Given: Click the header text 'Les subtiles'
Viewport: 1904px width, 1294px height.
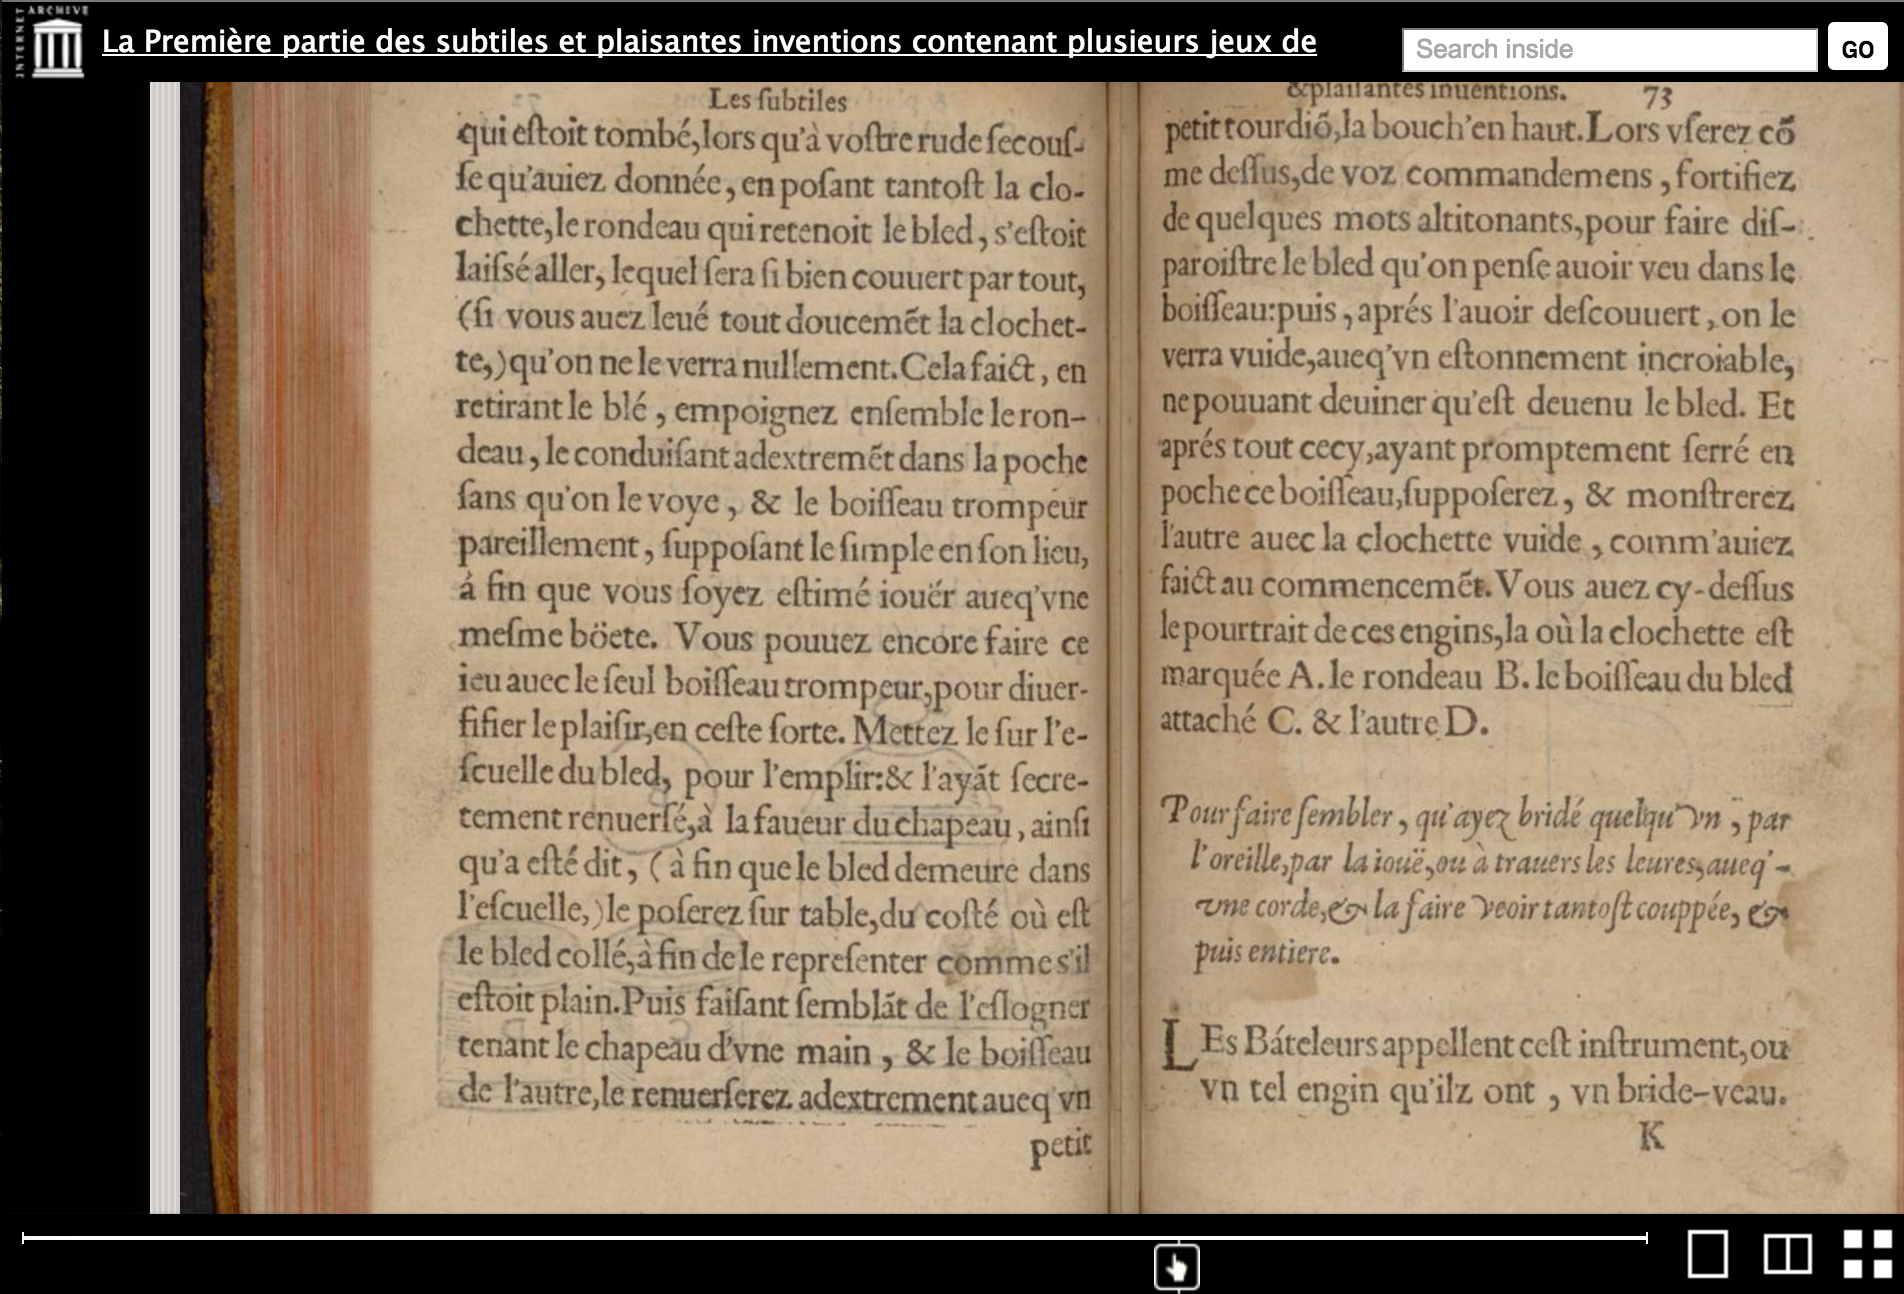Looking at the screenshot, I should tap(777, 100).
